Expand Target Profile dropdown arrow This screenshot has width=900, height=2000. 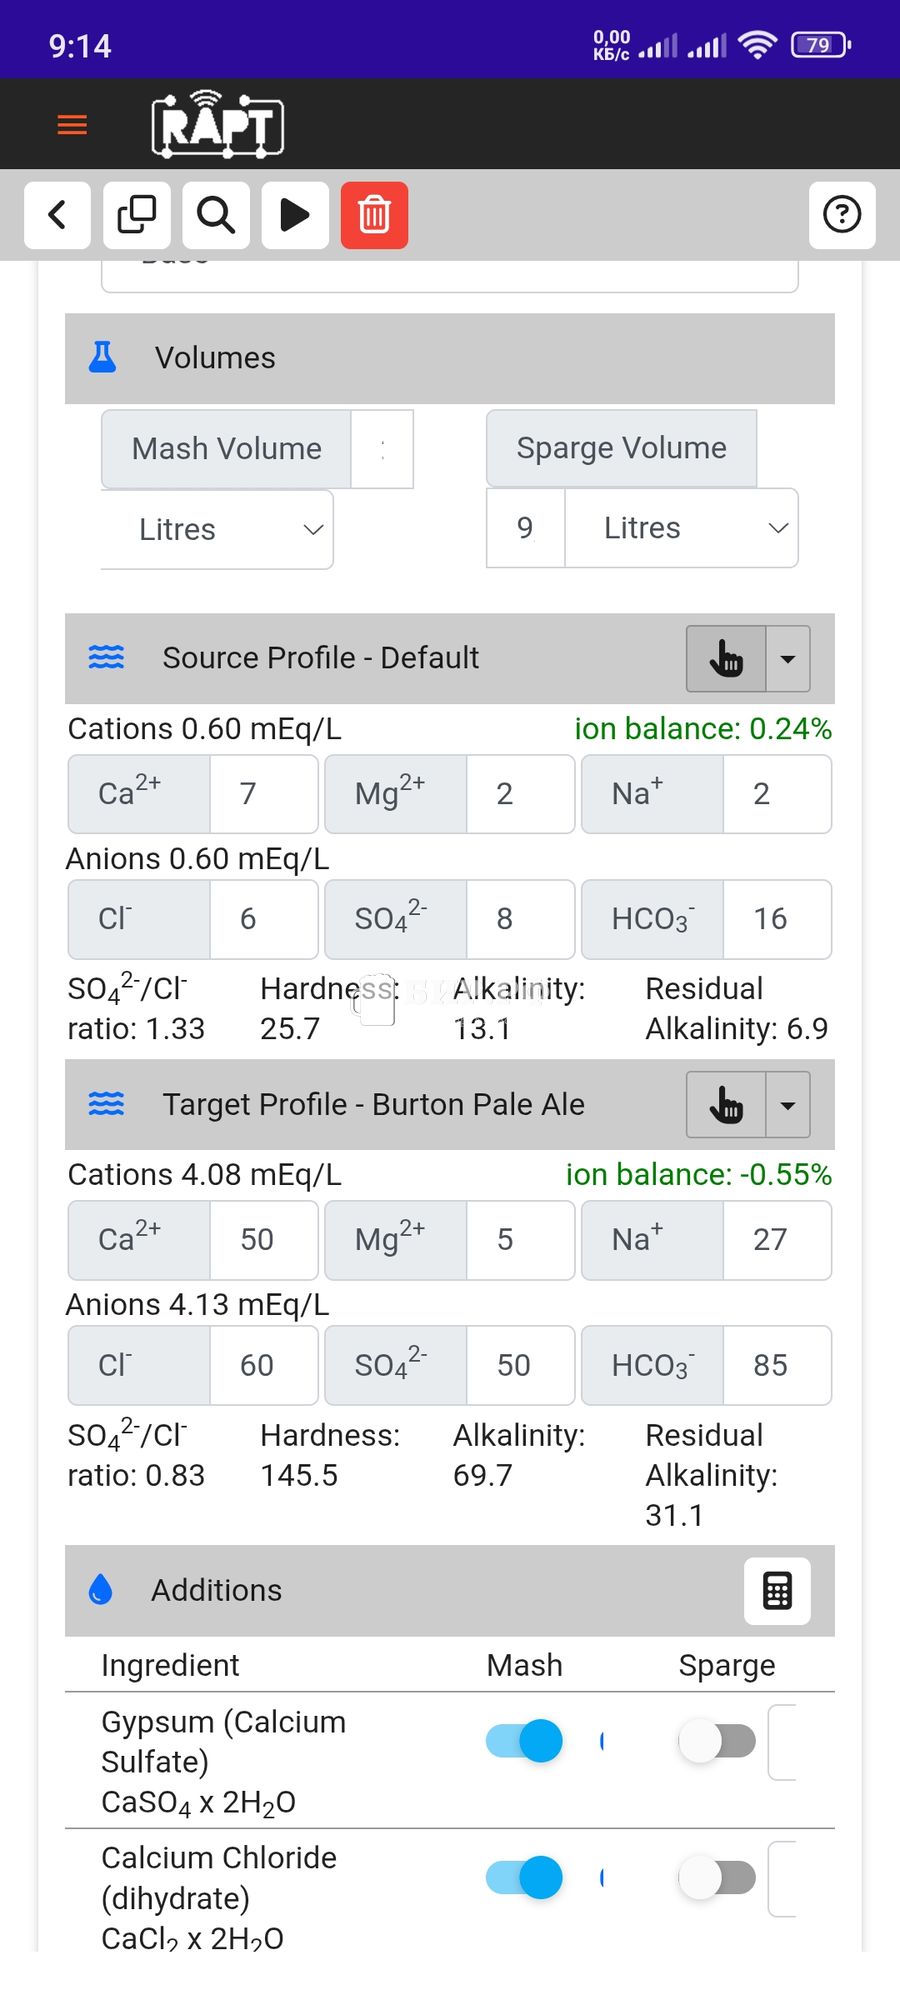(788, 1105)
